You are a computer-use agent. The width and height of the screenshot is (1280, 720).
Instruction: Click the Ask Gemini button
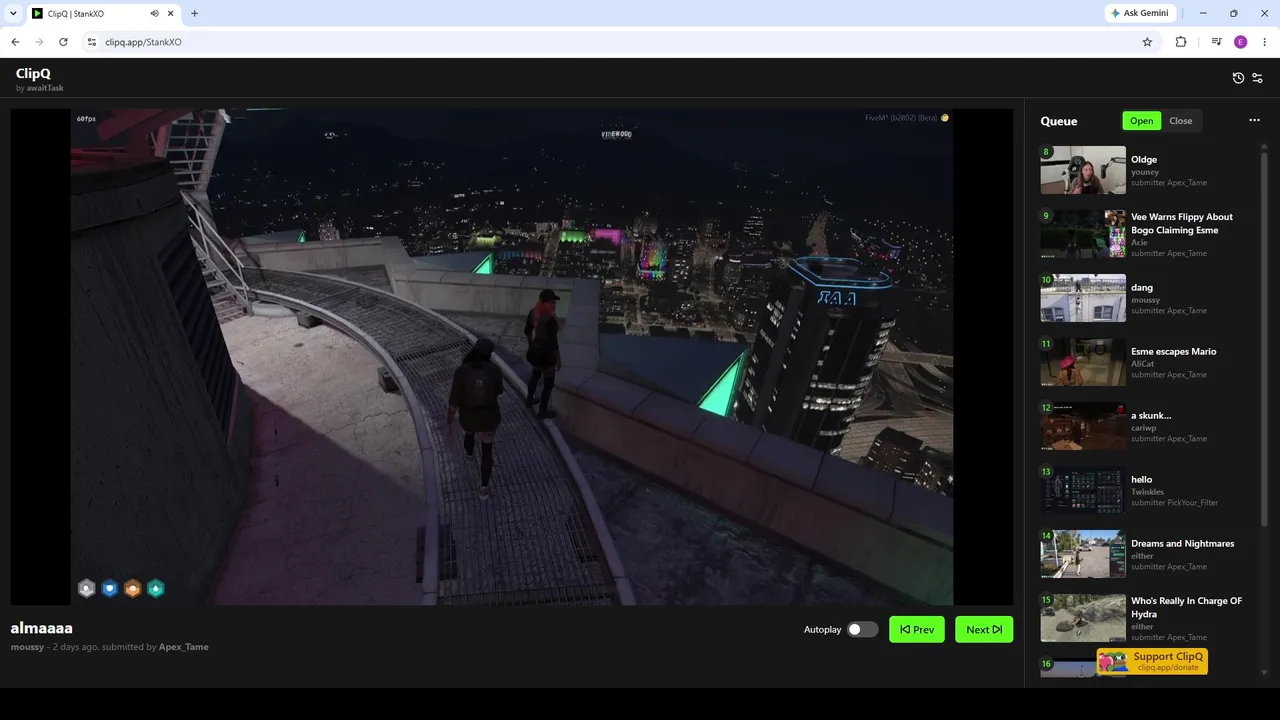click(1139, 13)
